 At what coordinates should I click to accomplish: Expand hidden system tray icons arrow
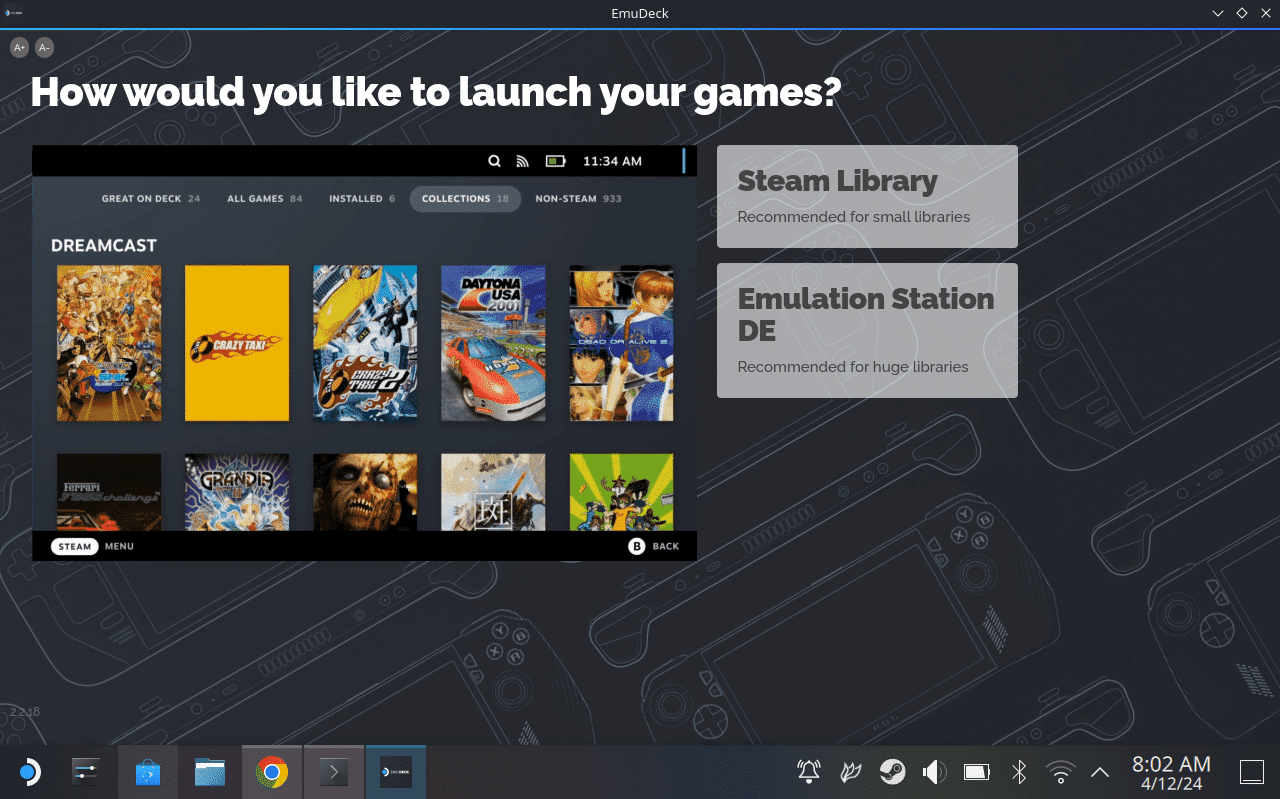coord(1100,772)
